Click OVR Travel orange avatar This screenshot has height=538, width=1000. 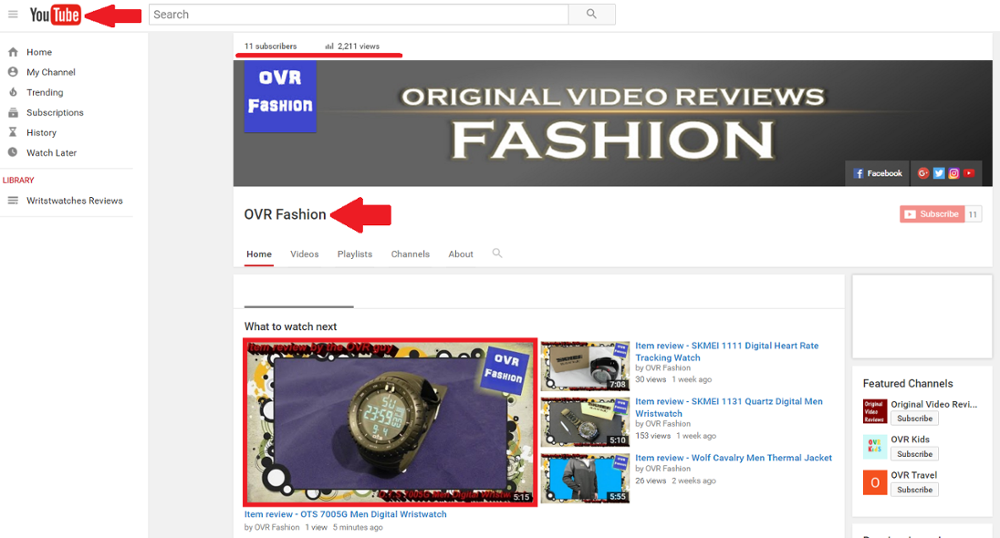[x=874, y=483]
